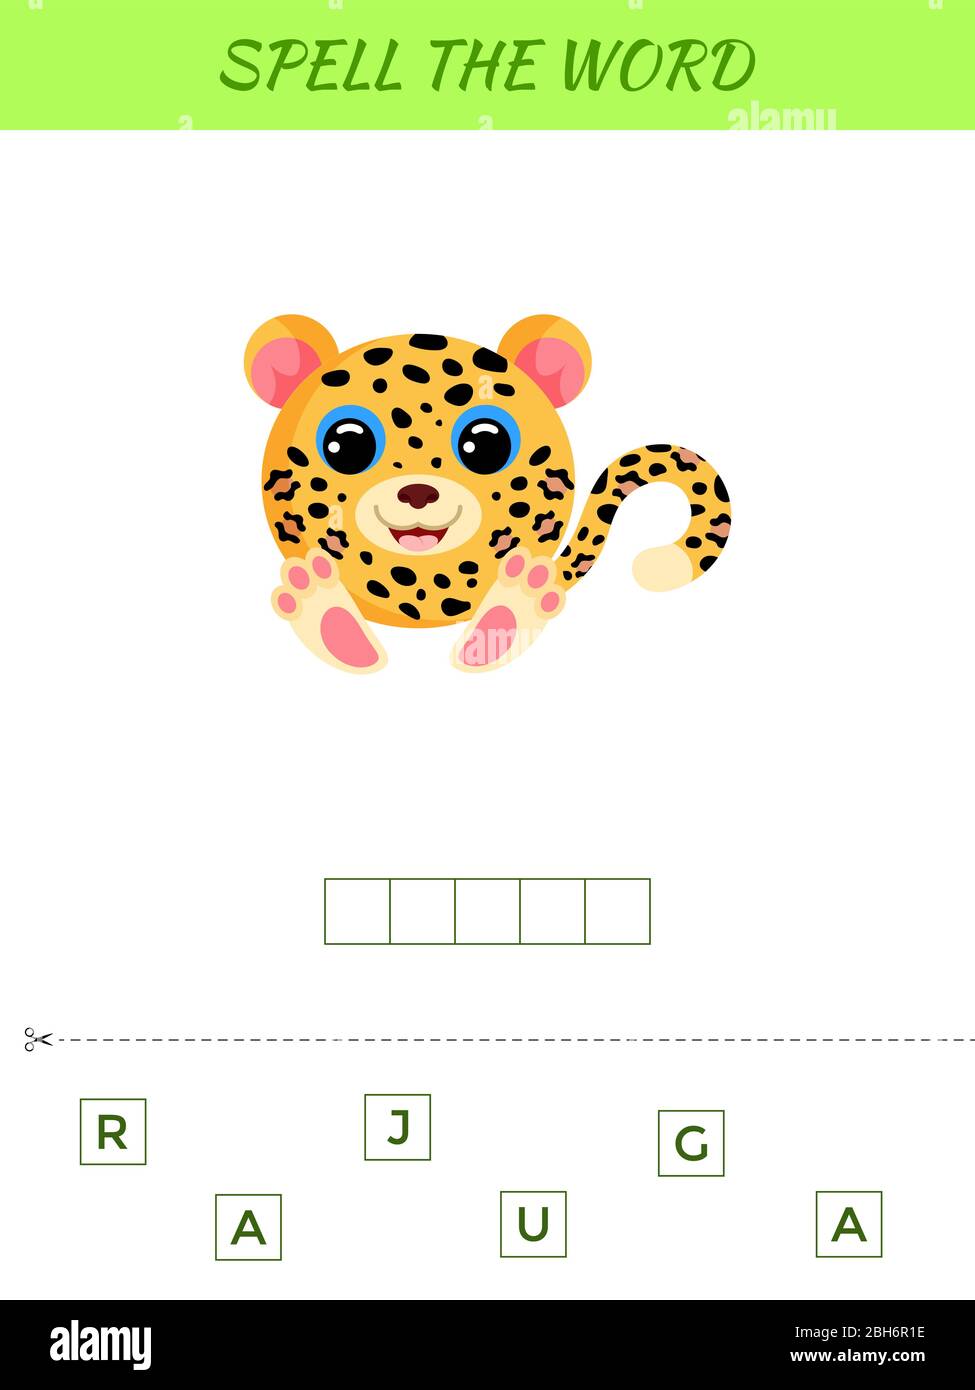Open the www.alamy.com link
This screenshot has width=975, height=1390.
857,1357
